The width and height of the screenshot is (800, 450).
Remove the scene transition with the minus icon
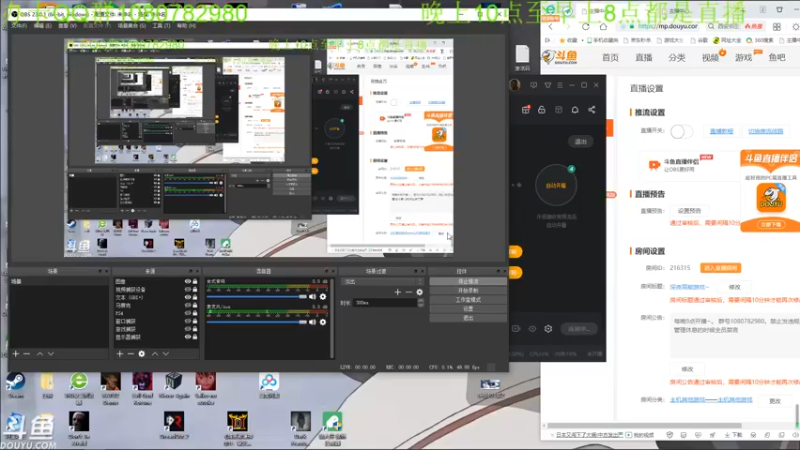(x=409, y=292)
